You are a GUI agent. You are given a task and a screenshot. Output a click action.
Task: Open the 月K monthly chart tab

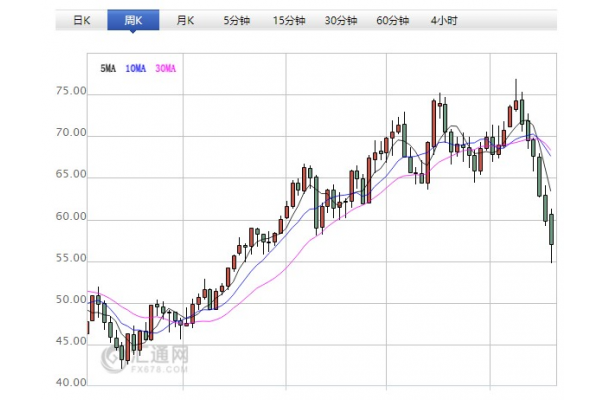click(x=185, y=20)
